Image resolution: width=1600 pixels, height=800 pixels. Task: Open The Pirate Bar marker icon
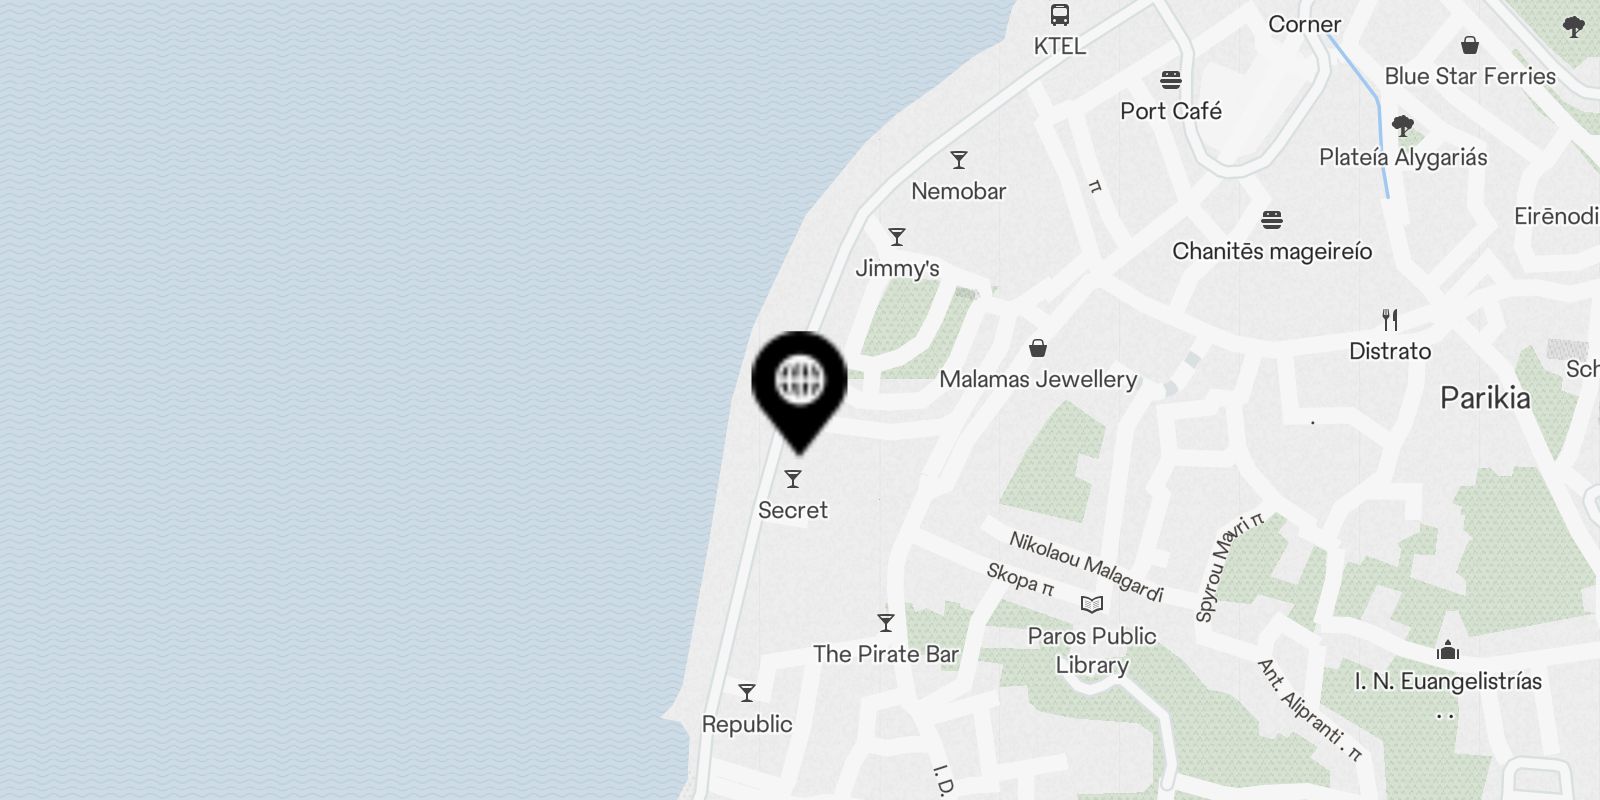886,623
